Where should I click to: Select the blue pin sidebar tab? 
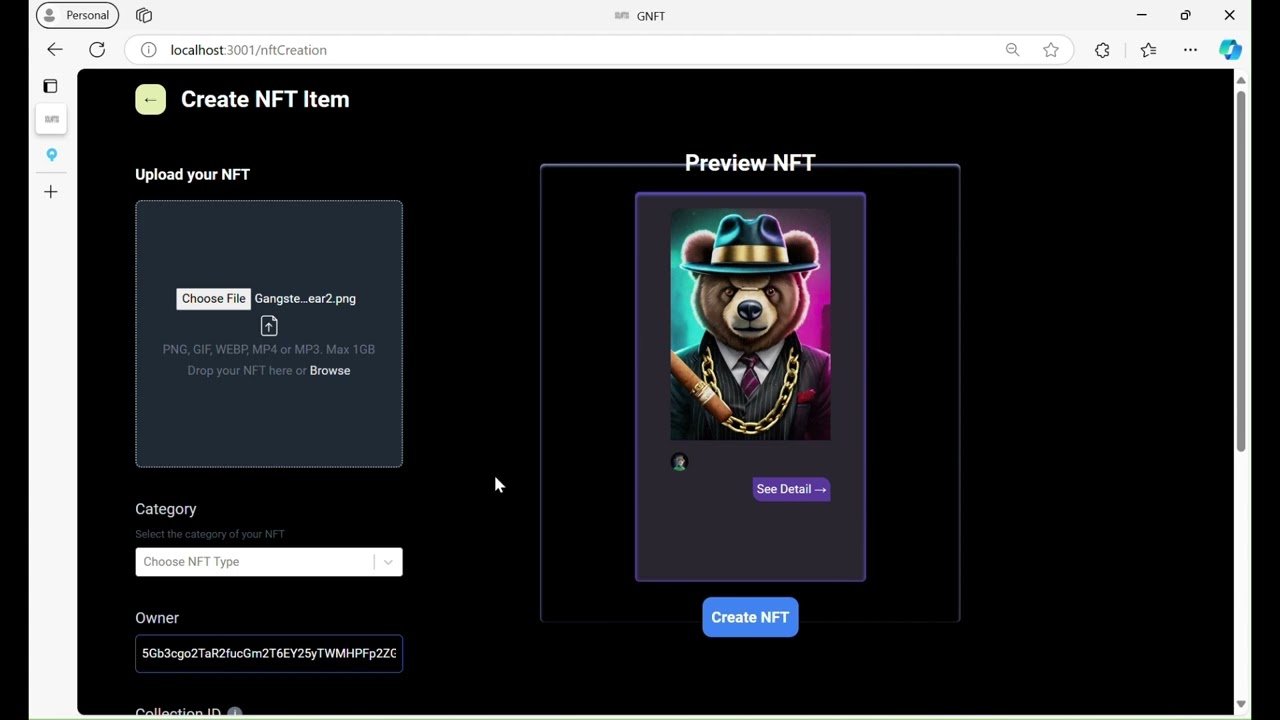tap(51, 155)
